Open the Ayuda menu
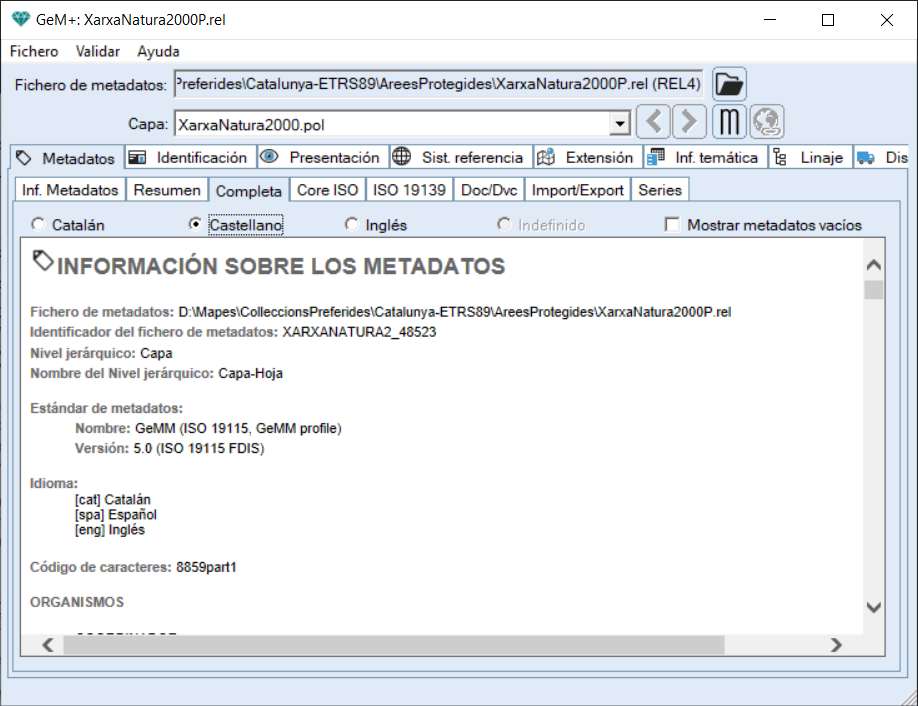The height and width of the screenshot is (706, 918). (158, 51)
